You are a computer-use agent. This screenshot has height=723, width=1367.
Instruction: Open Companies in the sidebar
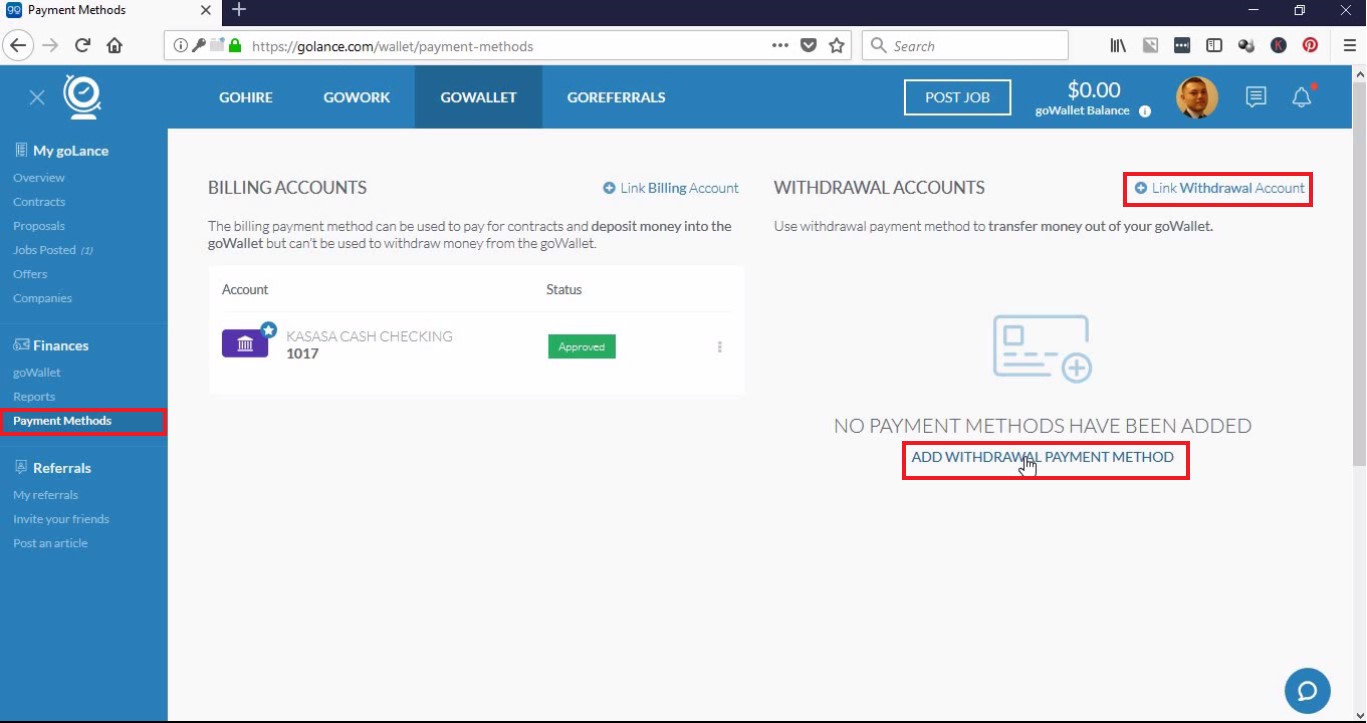(x=42, y=298)
